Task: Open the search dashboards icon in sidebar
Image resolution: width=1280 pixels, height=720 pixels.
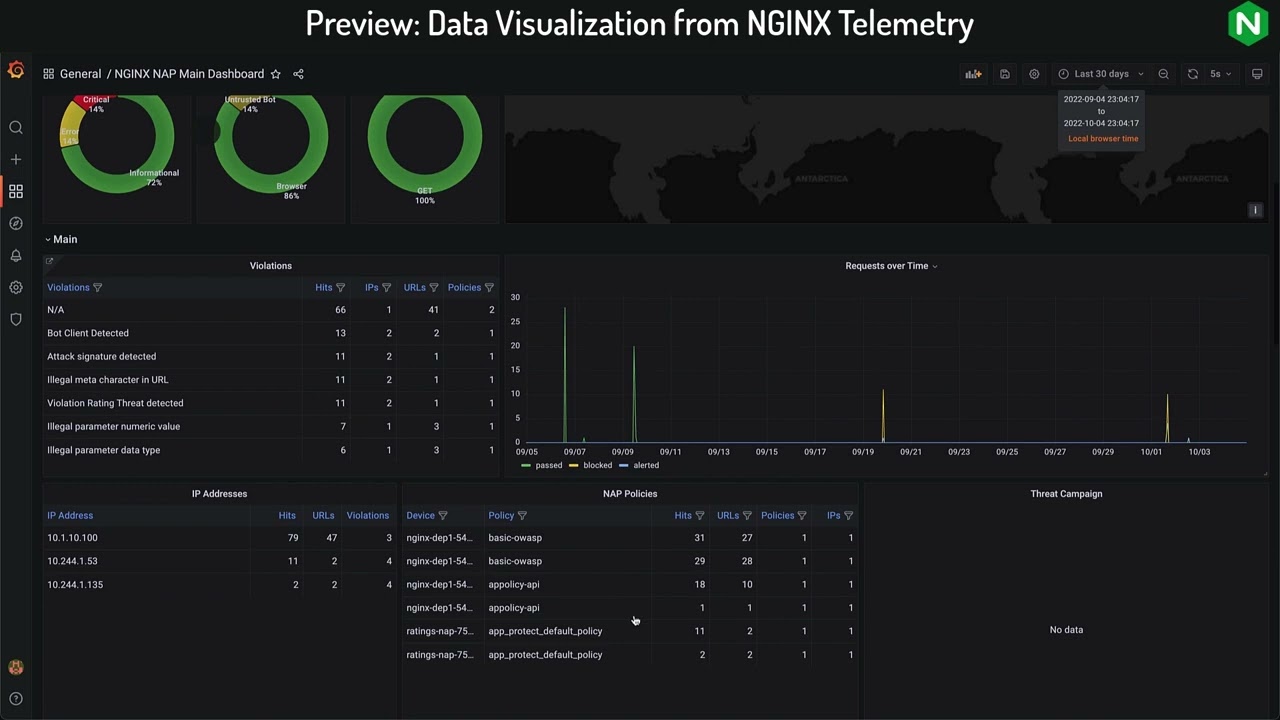Action: pyautogui.click(x=16, y=128)
